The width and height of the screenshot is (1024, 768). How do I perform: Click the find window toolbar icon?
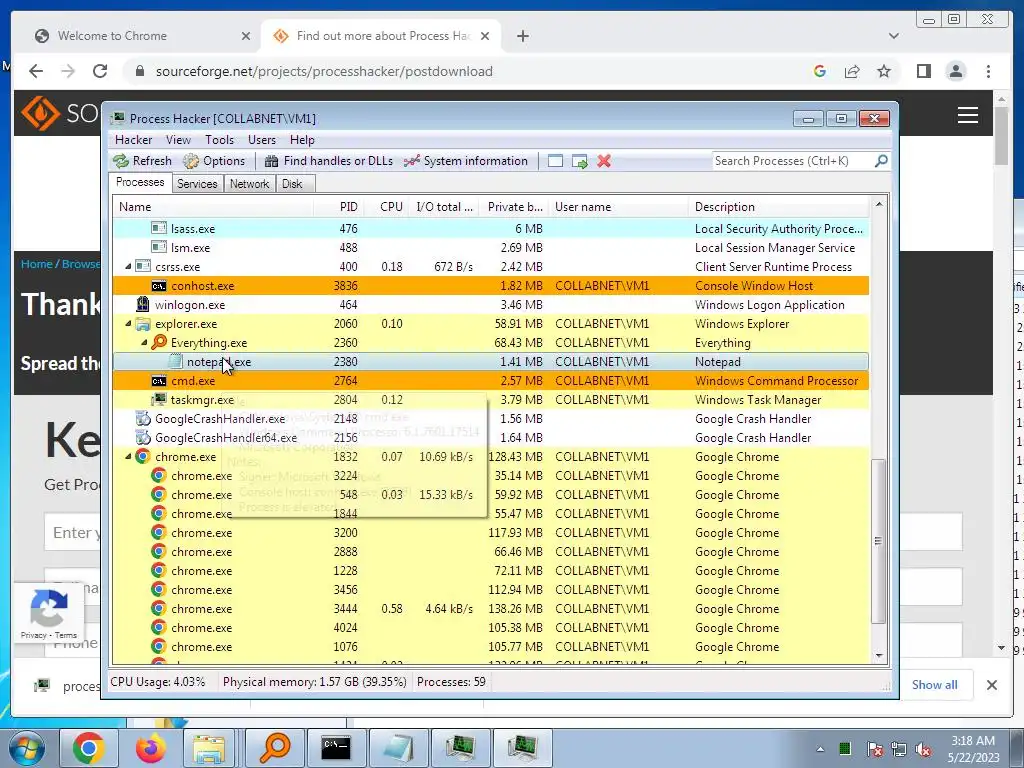[555, 161]
